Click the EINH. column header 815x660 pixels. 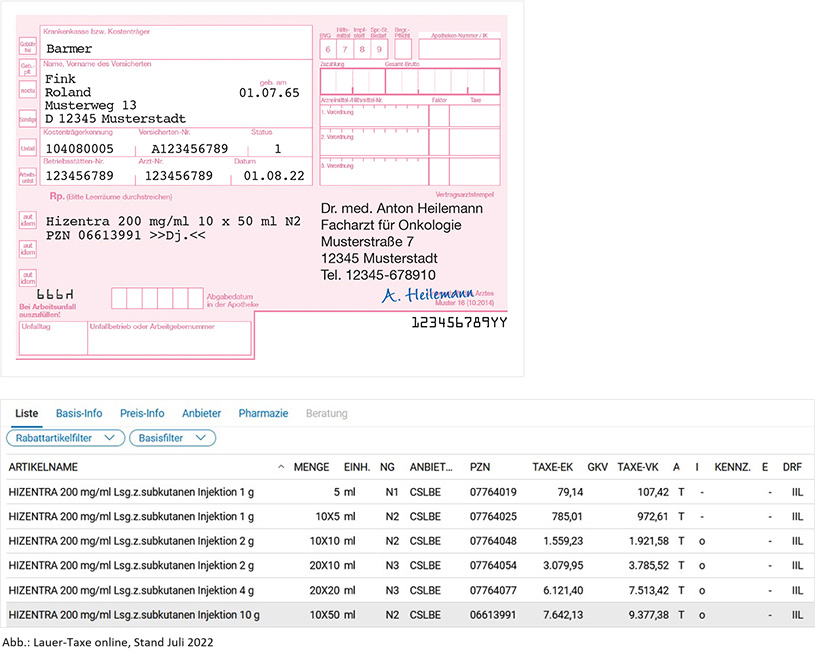357,467
